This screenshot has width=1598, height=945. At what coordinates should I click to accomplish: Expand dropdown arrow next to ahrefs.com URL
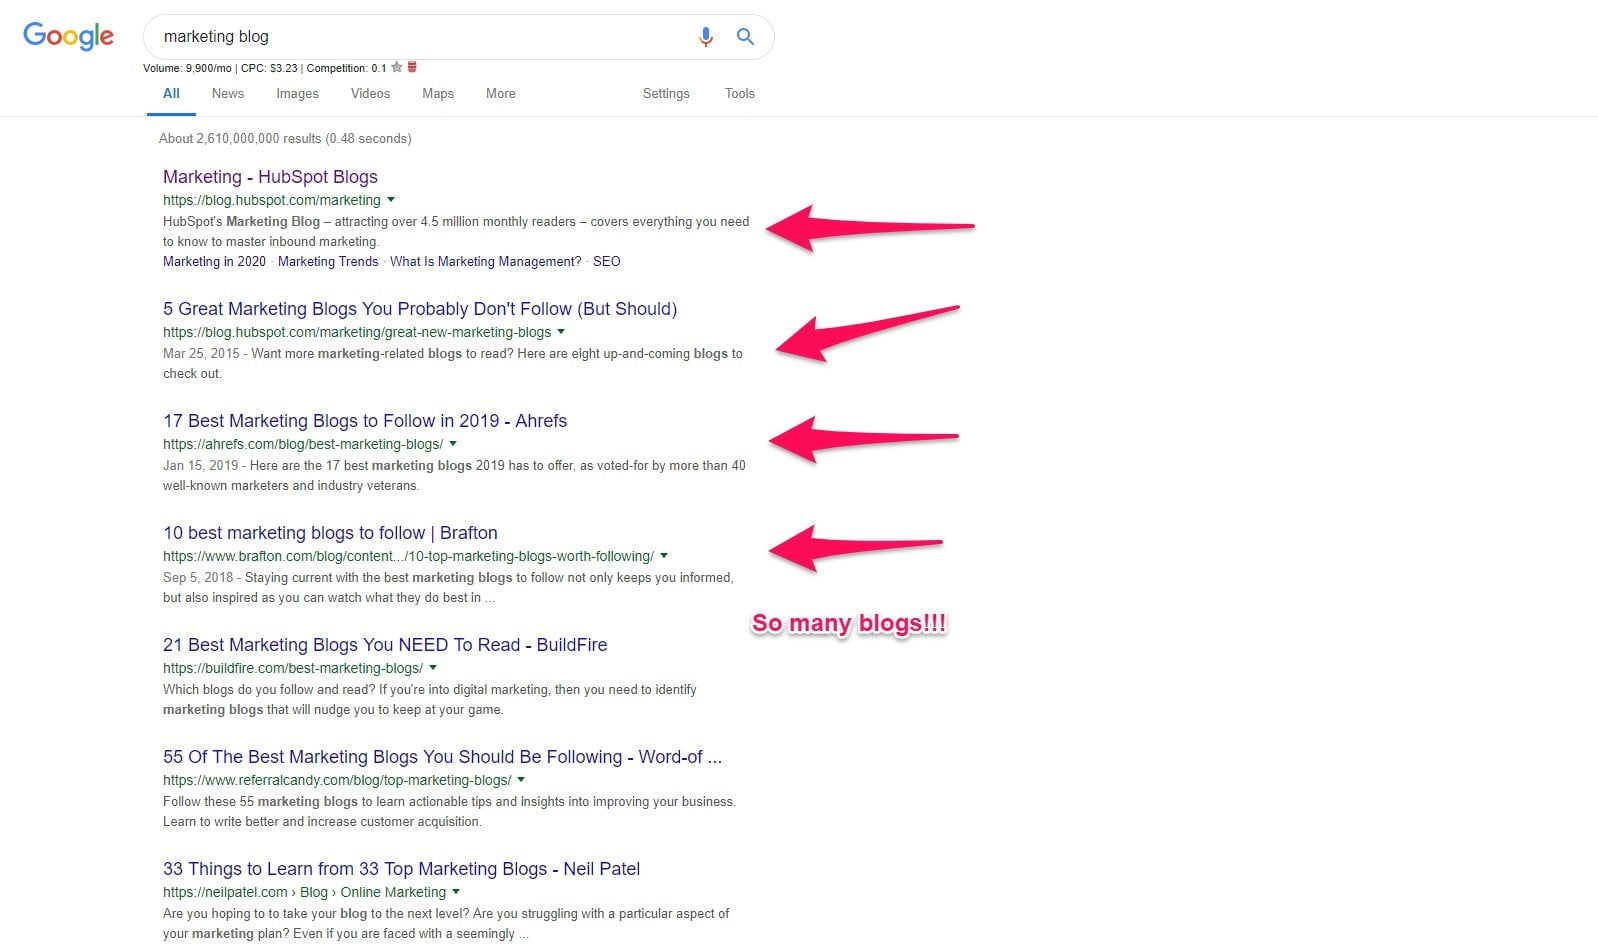tap(453, 444)
